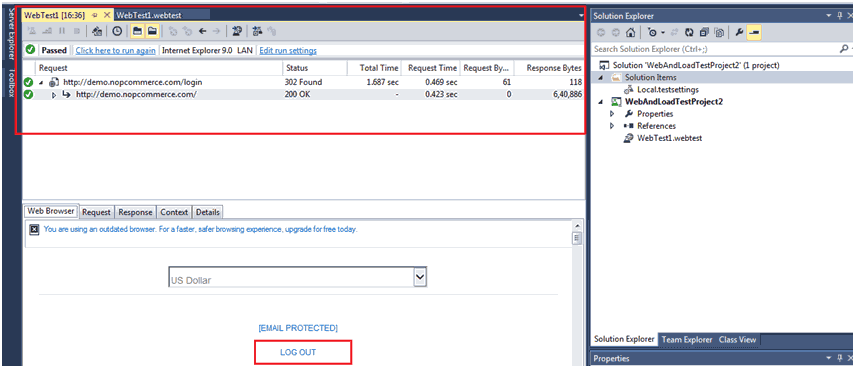Click the globe-with-arrow icon after the forward arrow

(x=237, y=31)
